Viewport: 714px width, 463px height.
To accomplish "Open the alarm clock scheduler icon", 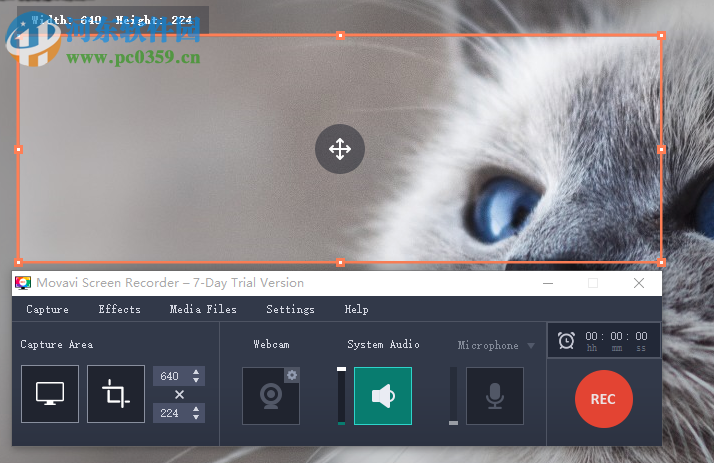I will coord(566,341).
